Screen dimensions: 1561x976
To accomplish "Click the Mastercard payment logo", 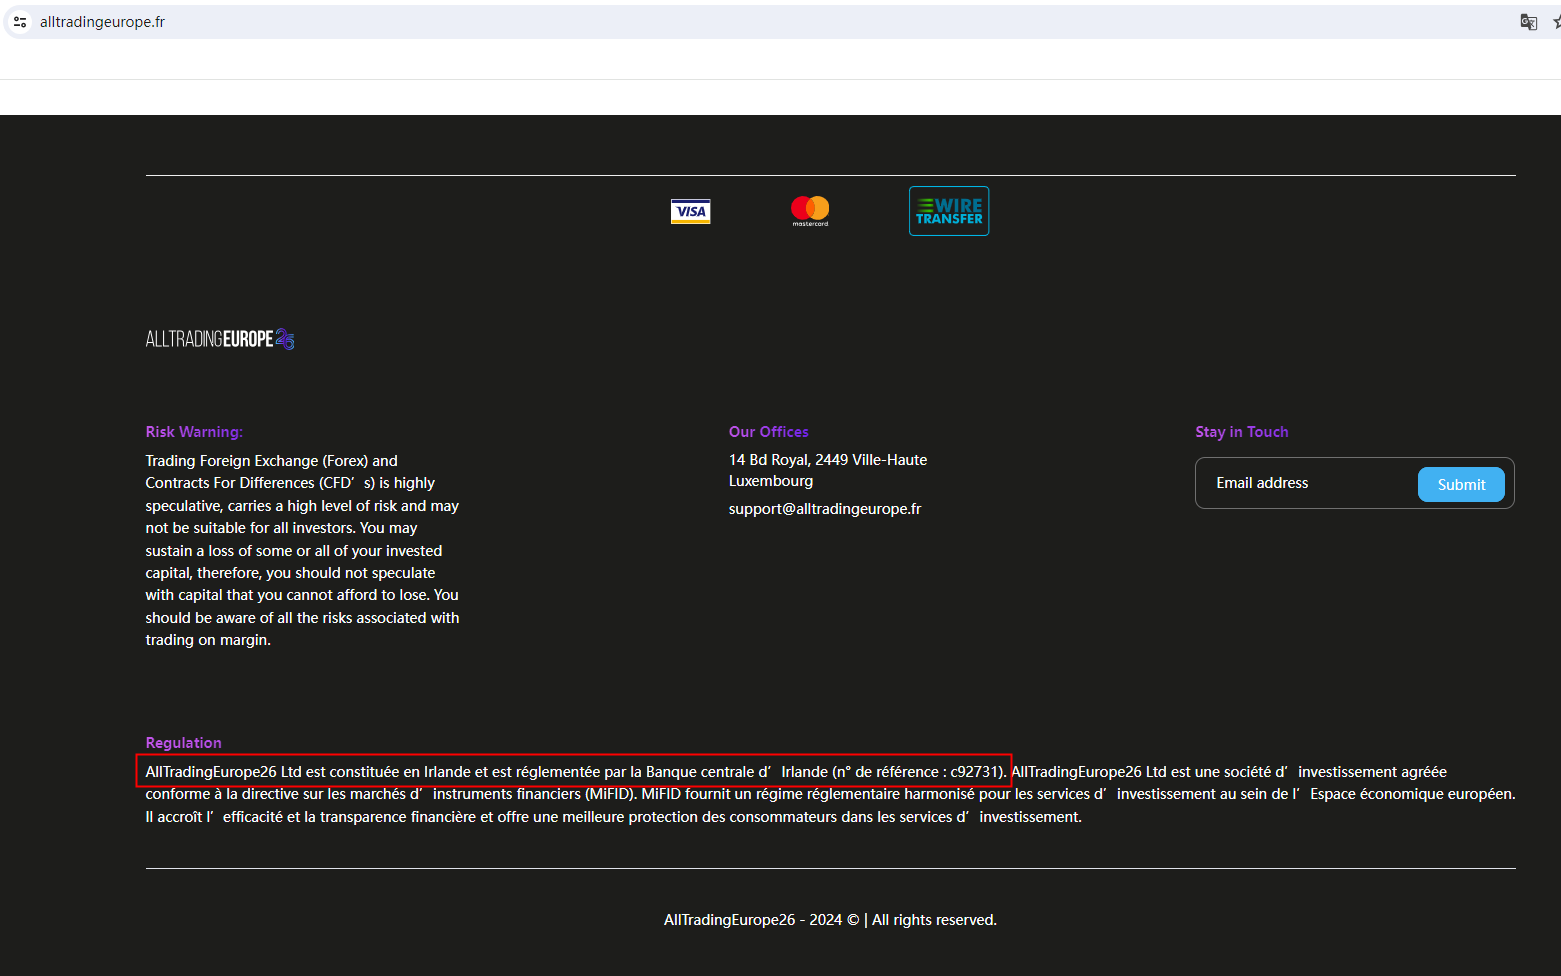I will click(x=810, y=210).
